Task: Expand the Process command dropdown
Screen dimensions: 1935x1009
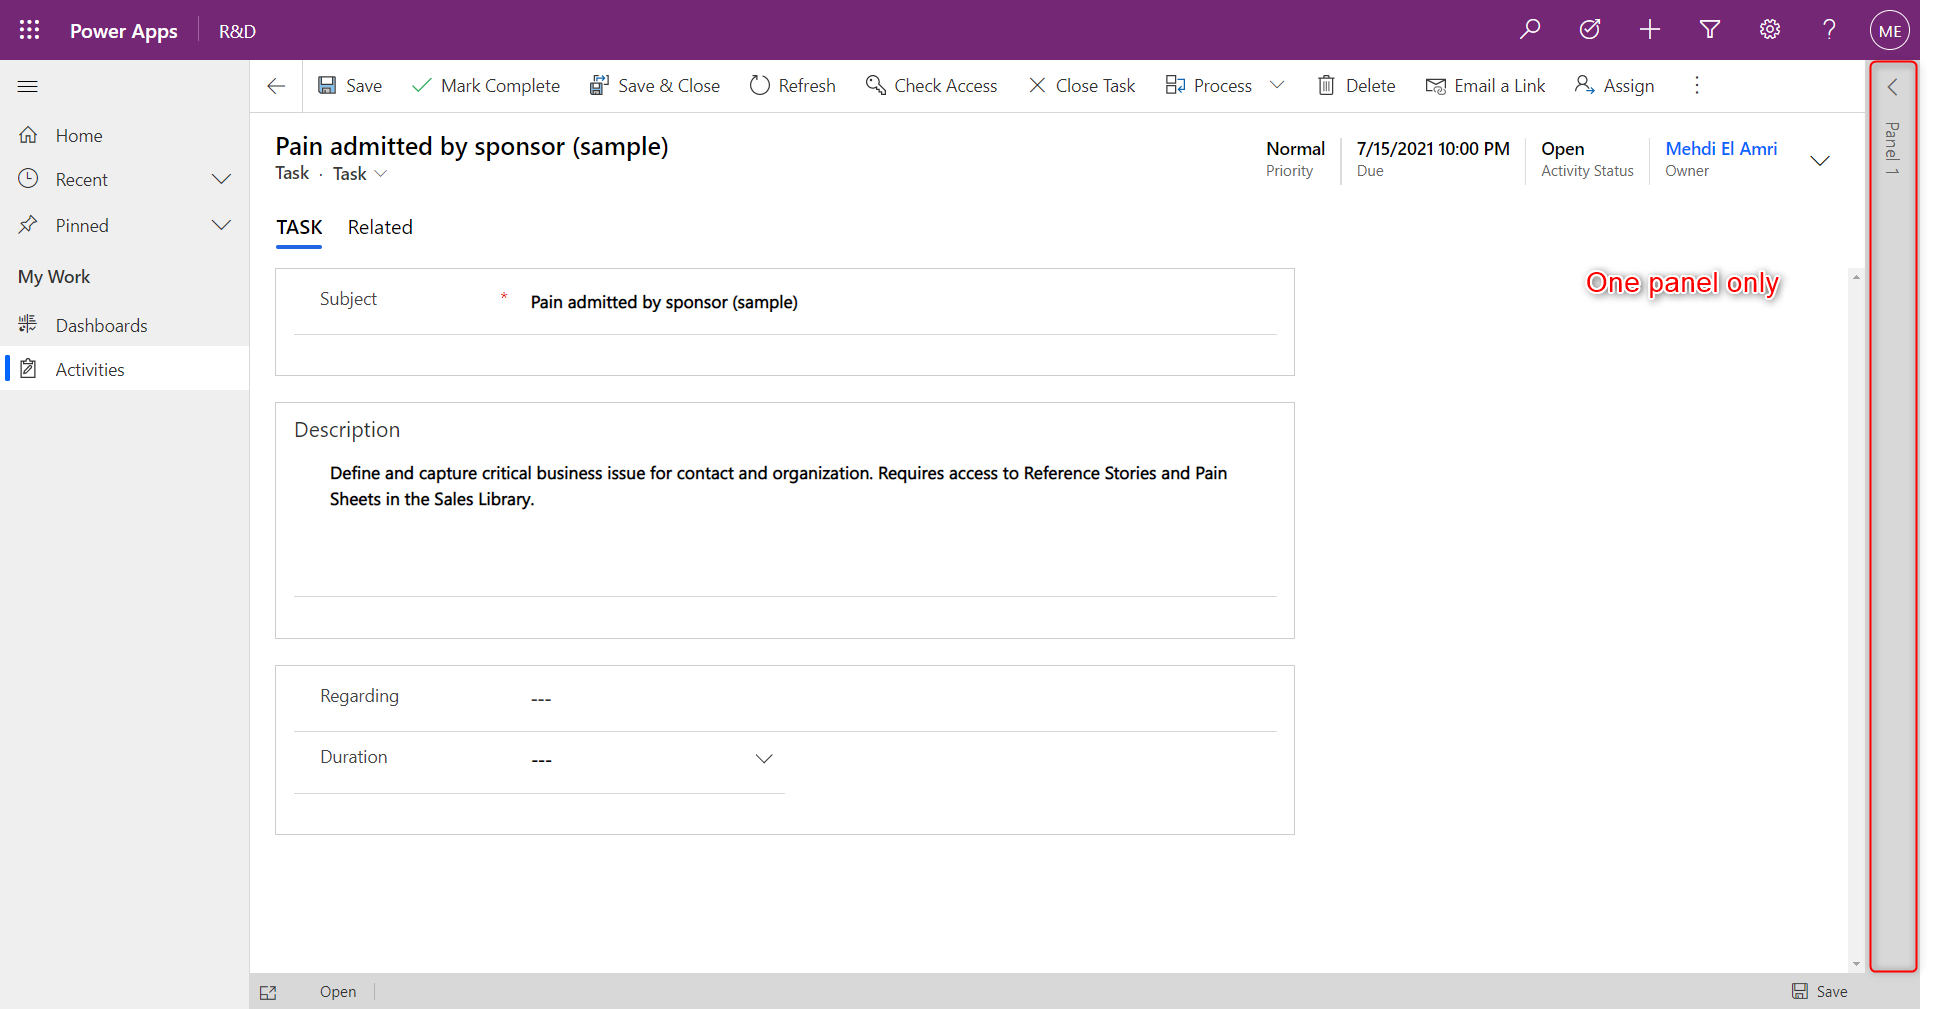Action: (1278, 85)
